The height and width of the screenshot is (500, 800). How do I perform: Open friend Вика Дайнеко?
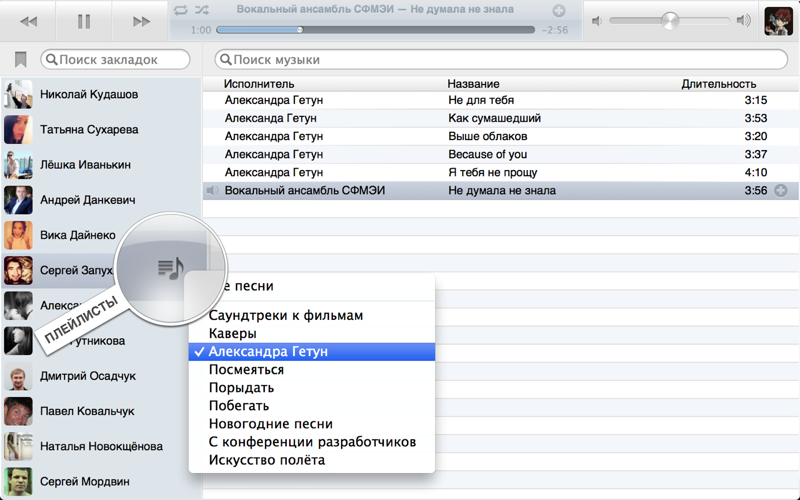pos(78,235)
